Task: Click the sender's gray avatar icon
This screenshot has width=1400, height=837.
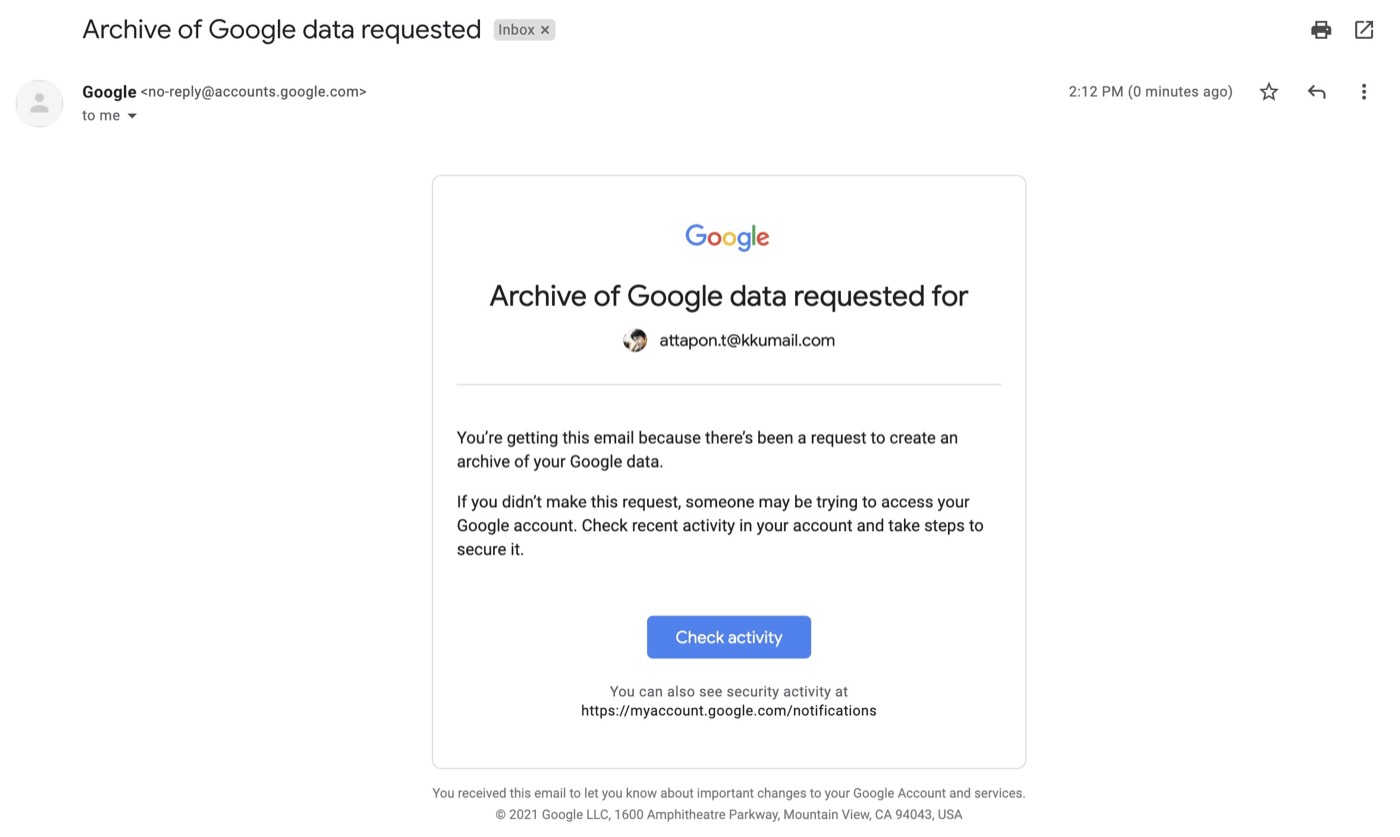Action: coord(39,103)
